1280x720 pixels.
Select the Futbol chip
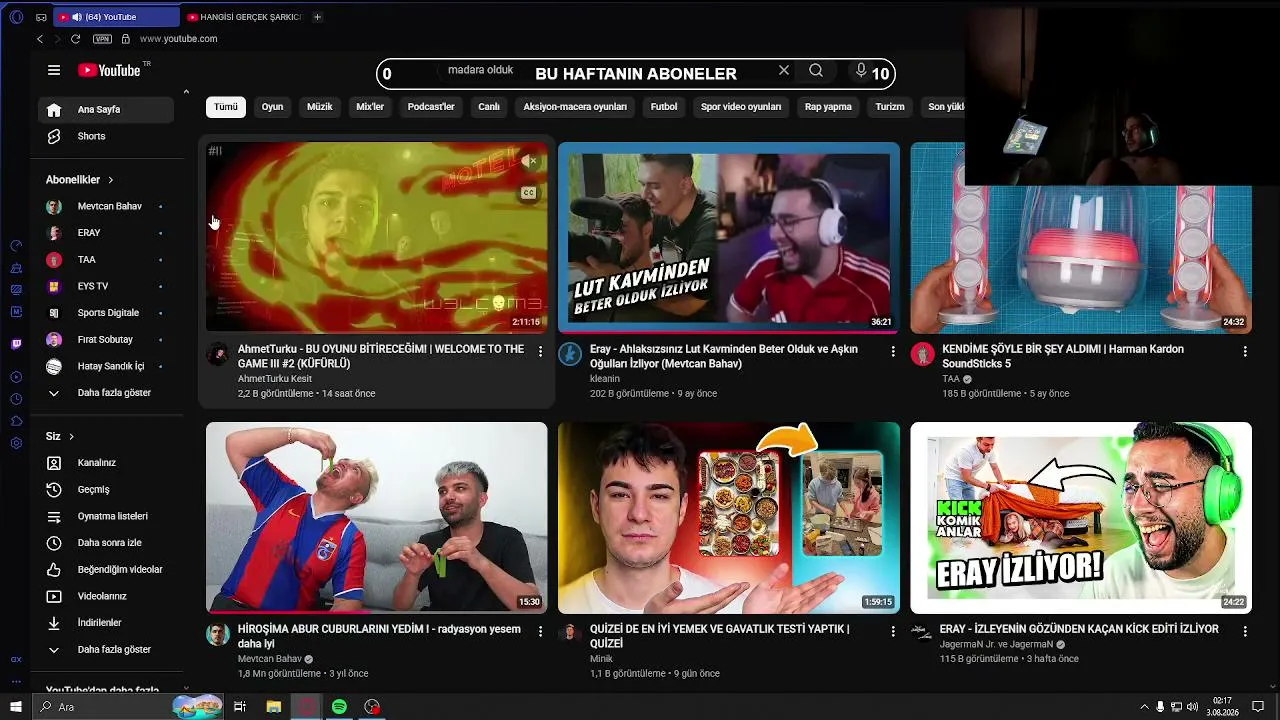point(664,107)
